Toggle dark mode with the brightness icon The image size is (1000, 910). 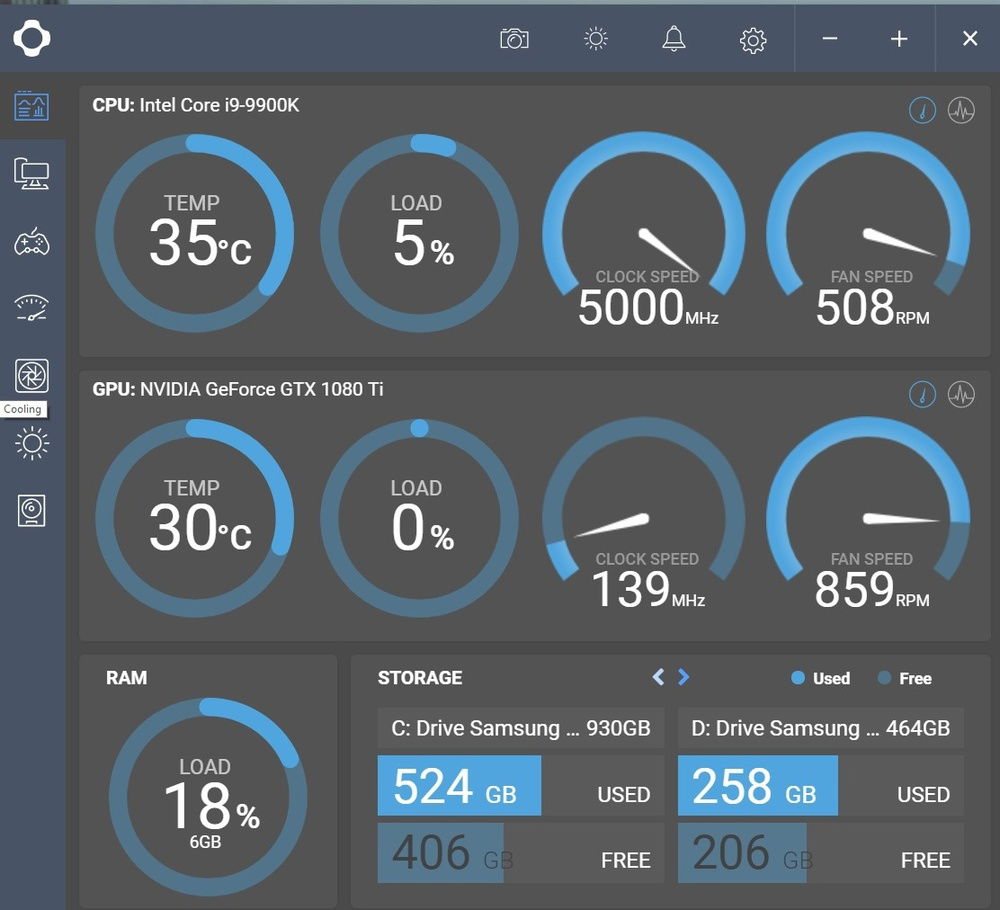(594, 39)
